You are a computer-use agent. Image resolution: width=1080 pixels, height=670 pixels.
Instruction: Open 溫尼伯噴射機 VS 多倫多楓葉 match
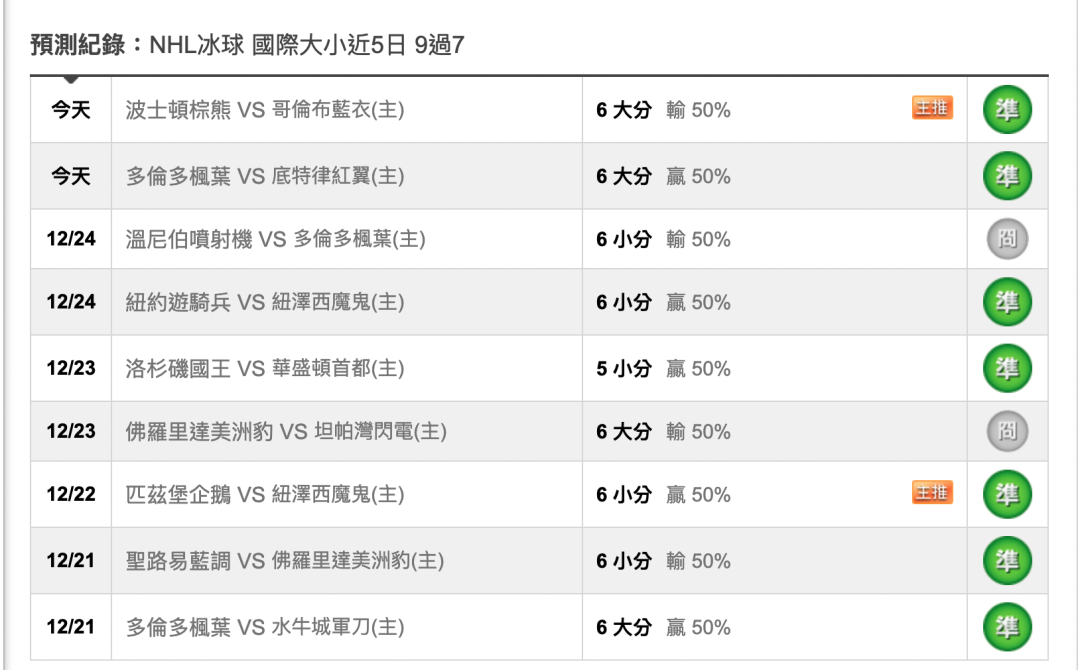(276, 239)
